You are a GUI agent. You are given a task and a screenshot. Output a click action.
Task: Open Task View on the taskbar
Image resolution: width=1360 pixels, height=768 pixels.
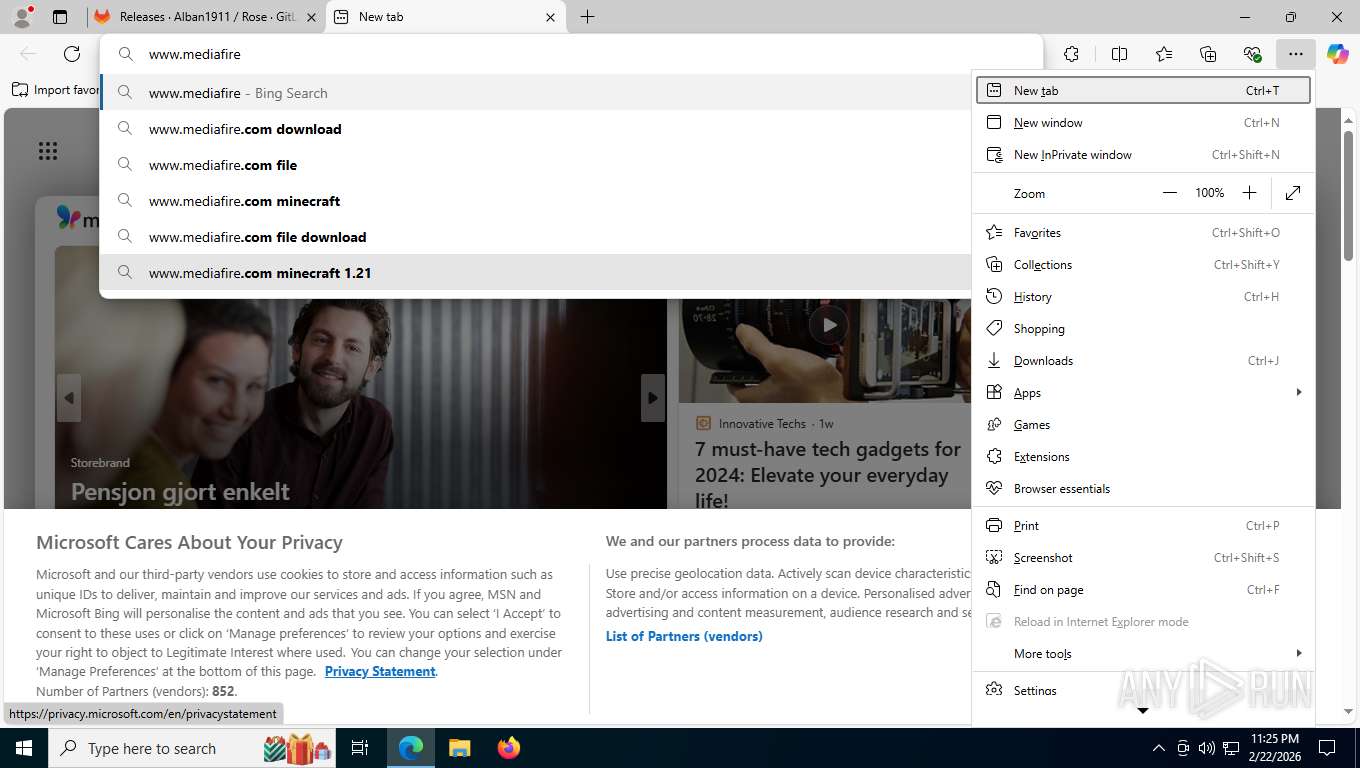(x=360, y=748)
